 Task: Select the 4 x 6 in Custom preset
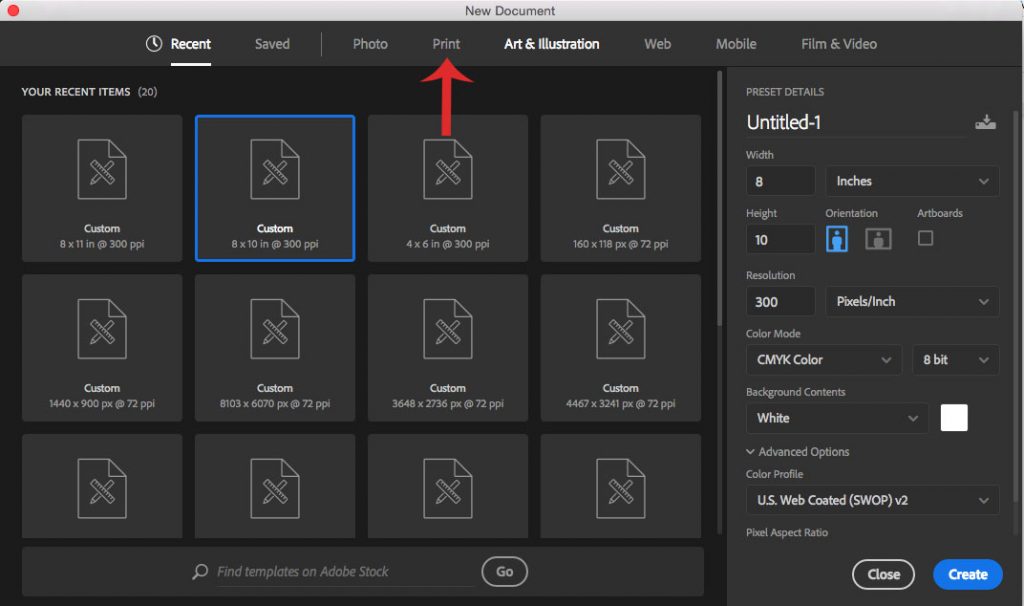point(447,187)
